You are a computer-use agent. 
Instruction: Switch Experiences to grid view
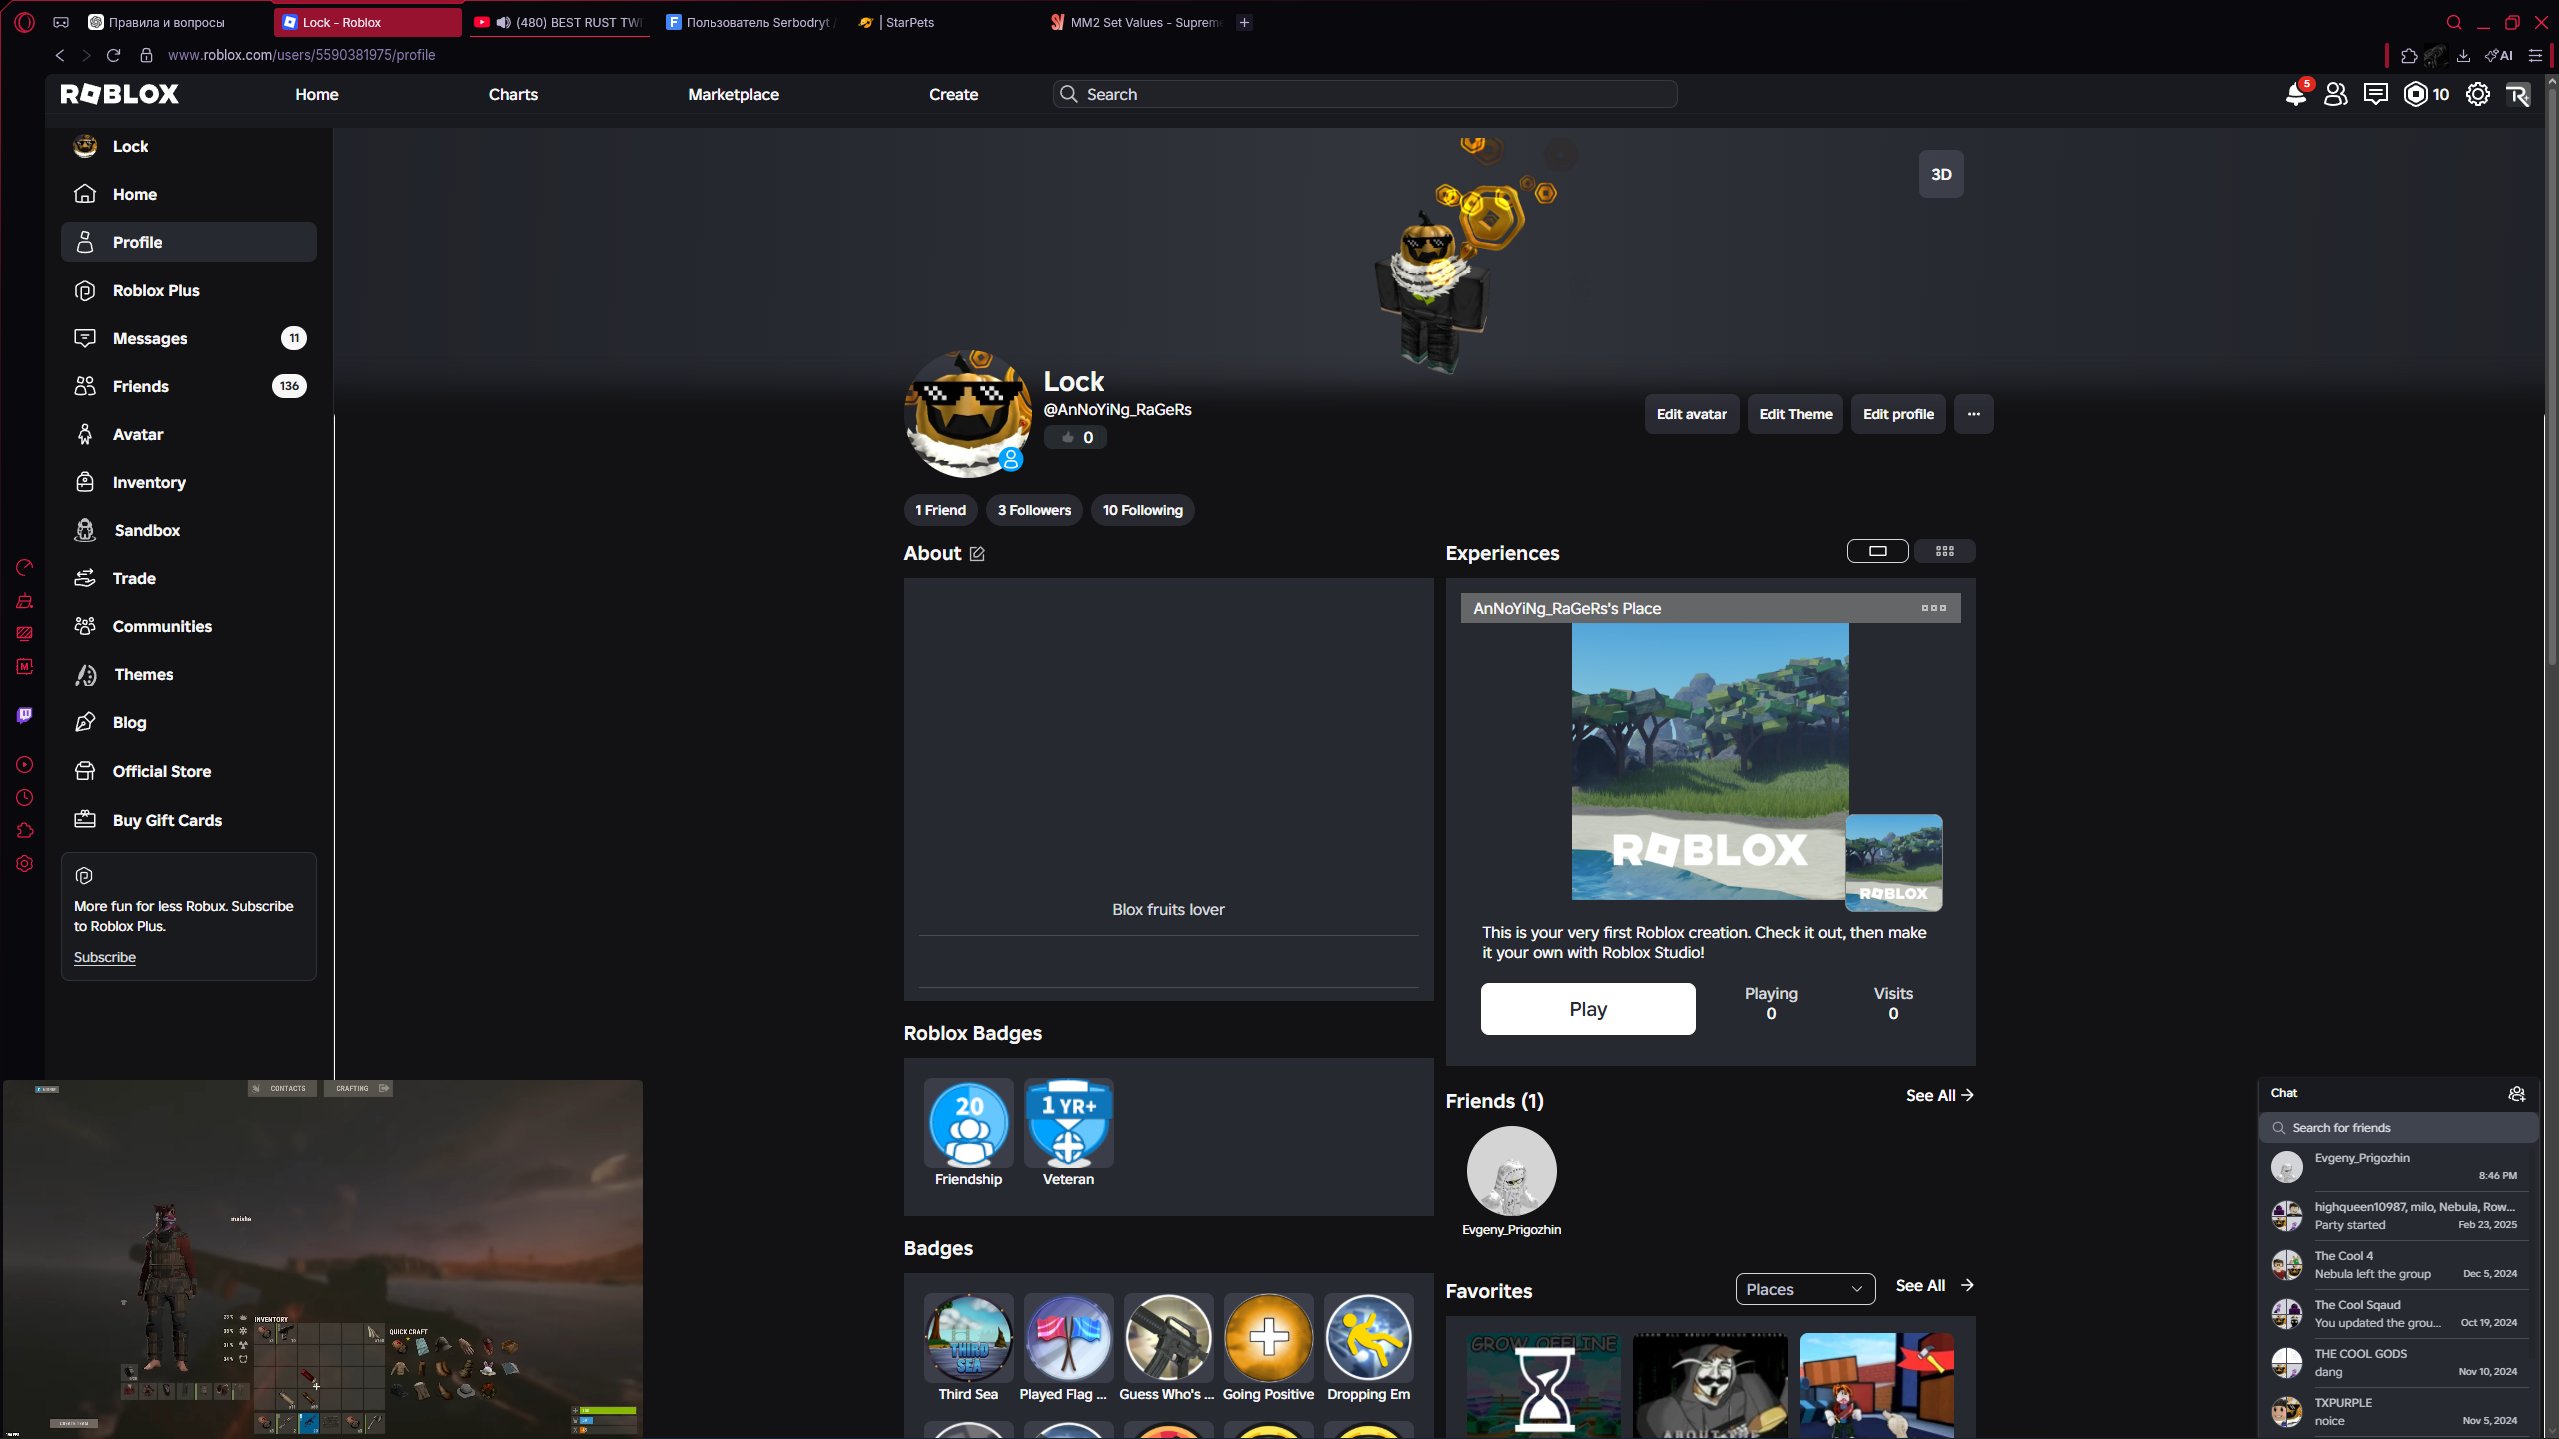tap(1944, 551)
